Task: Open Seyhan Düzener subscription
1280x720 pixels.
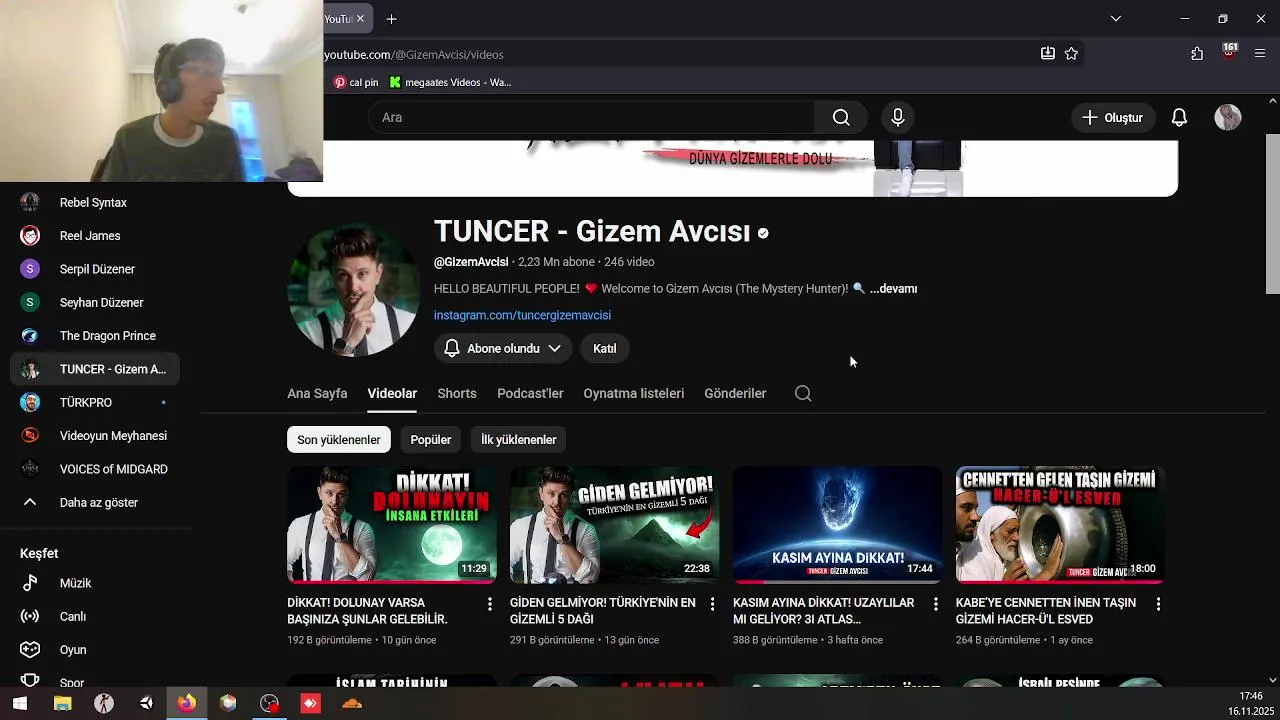Action: coord(95,303)
